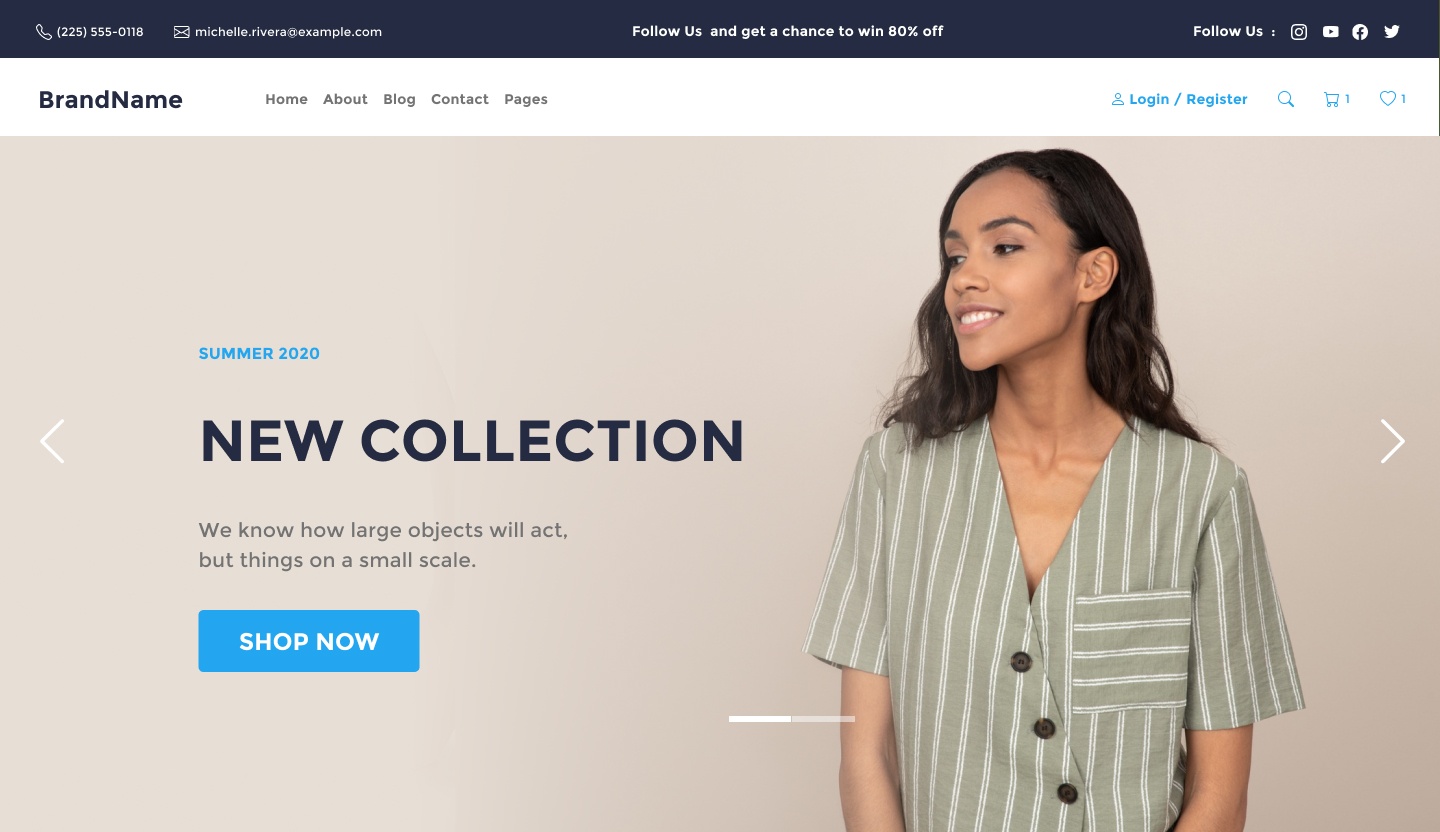Open the shopping cart icon

(x=1331, y=99)
